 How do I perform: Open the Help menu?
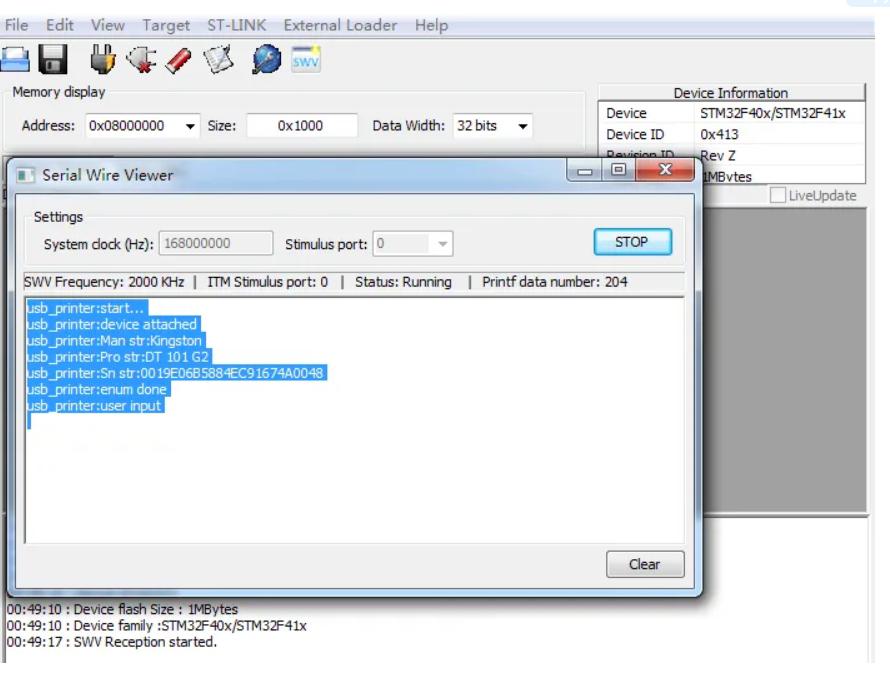coord(431,26)
